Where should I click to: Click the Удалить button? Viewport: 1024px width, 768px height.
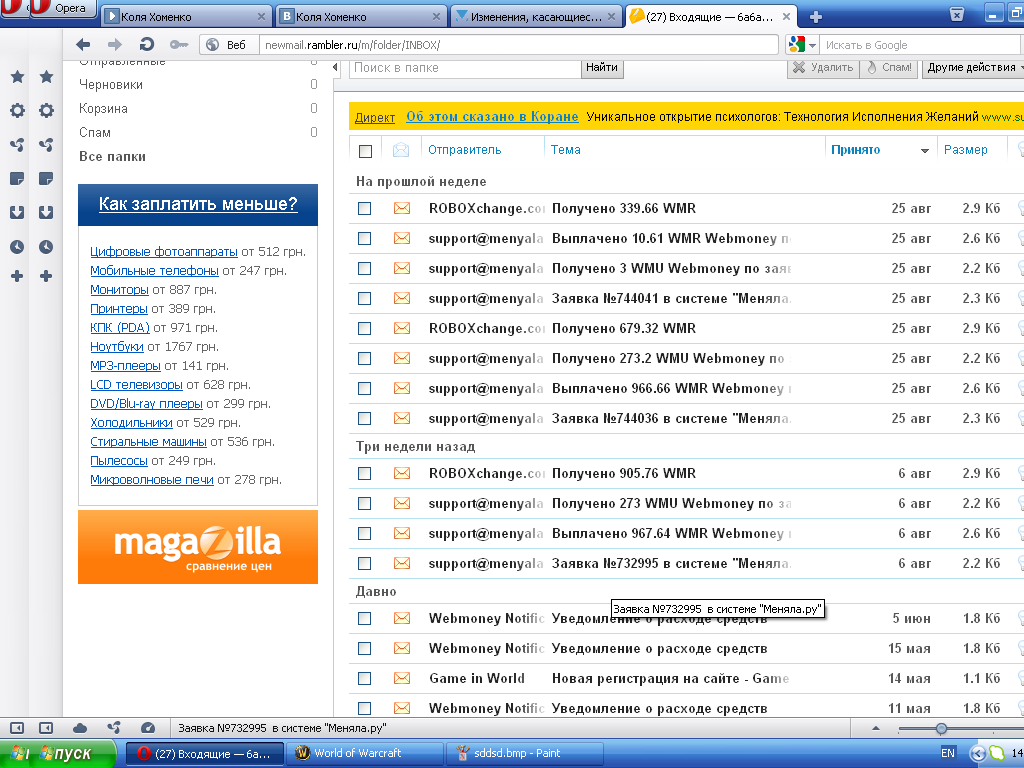click(823, 68)
